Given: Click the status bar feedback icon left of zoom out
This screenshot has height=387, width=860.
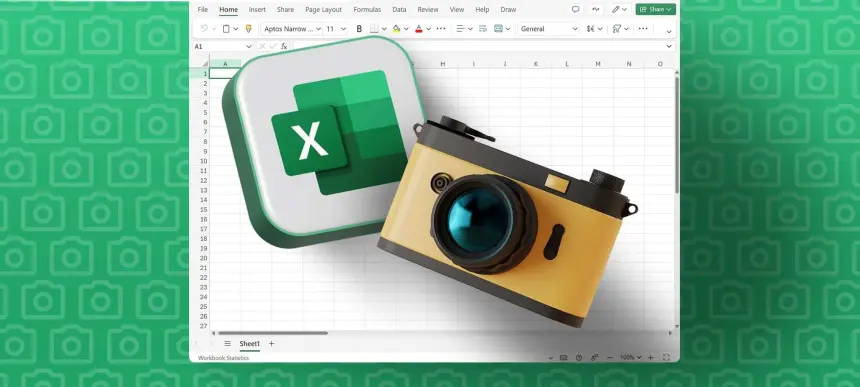Looking at the screenshot, I should (595, 357).
